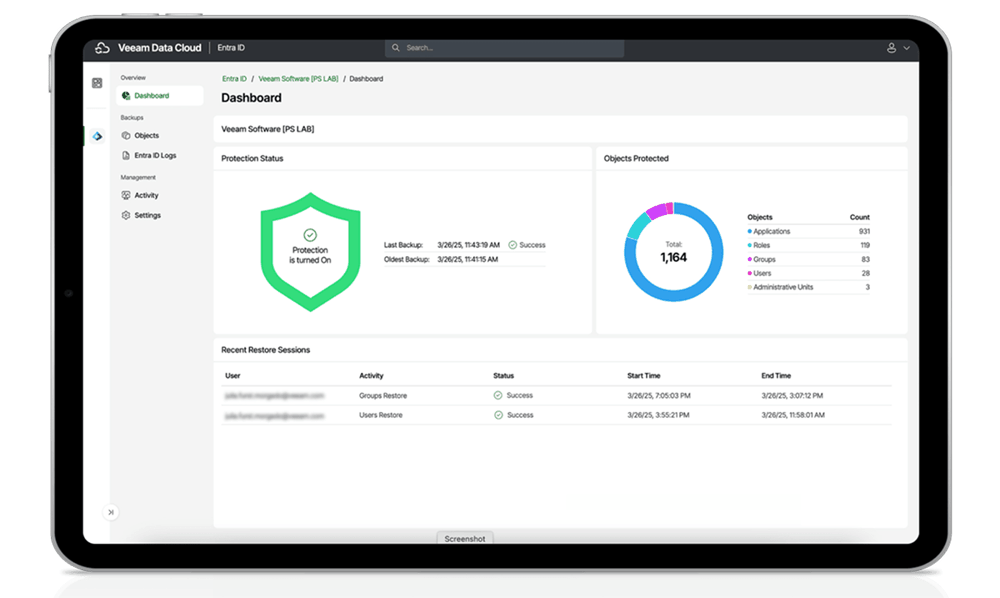The width and height of the screenshot is (1000, 598).
Task: Click the Groups count 83
Action: coord(865,259)
